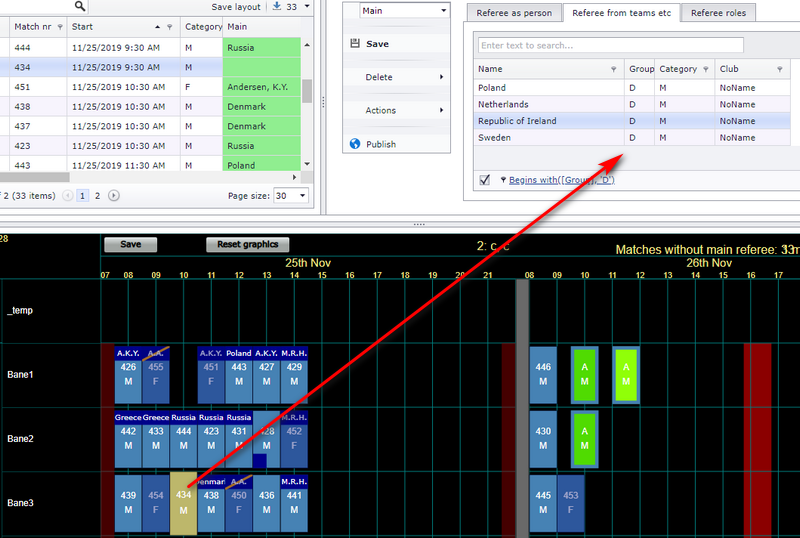Click match 455 block on Bane1
This screenshot has width=800, height=538.
(156, 375)
